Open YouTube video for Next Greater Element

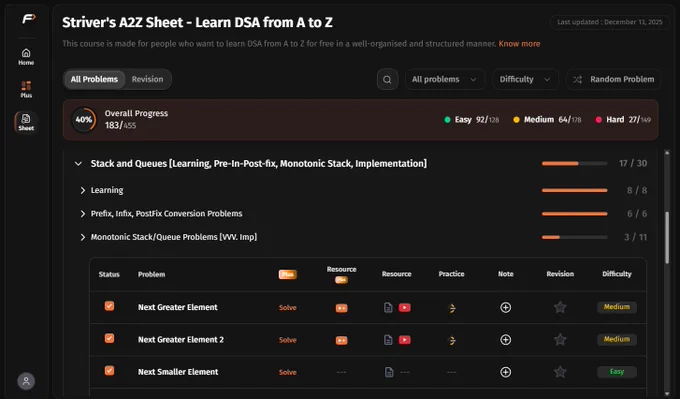pyautogui.click(x=405, y=307)
